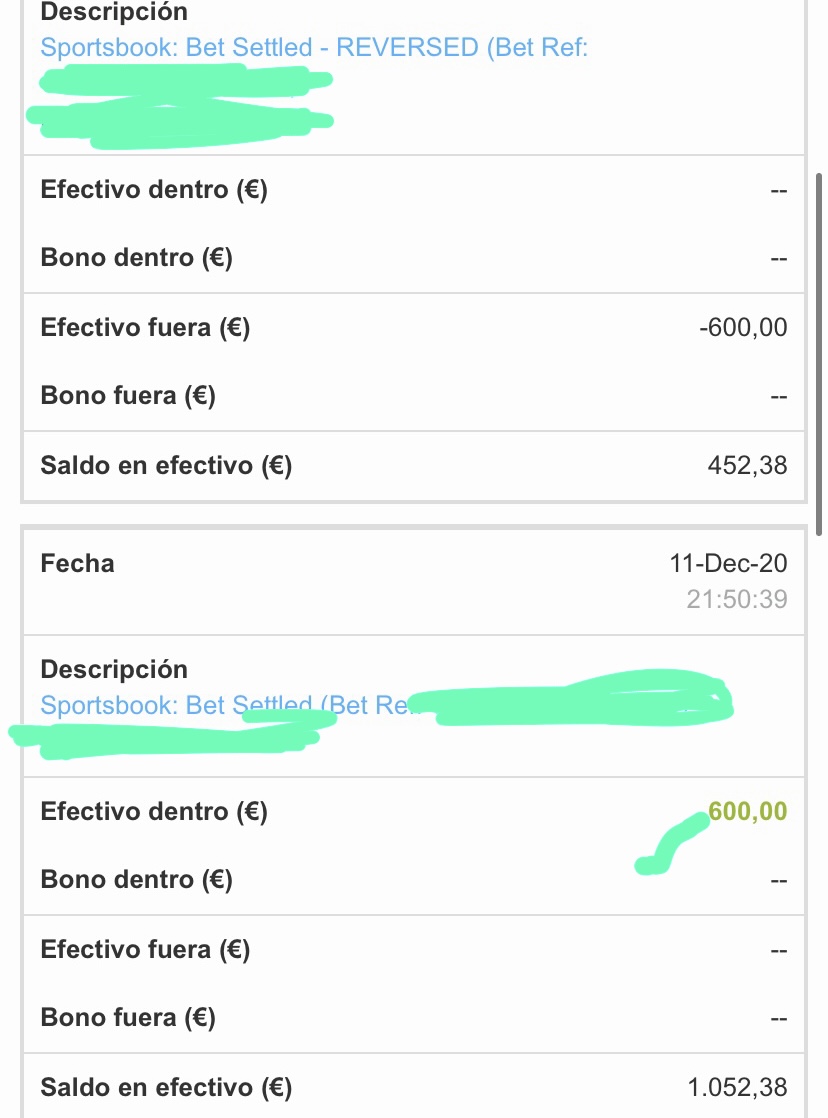
Task: Click Efectivo fuera label beside -600,00
Action: coord(145,327)
